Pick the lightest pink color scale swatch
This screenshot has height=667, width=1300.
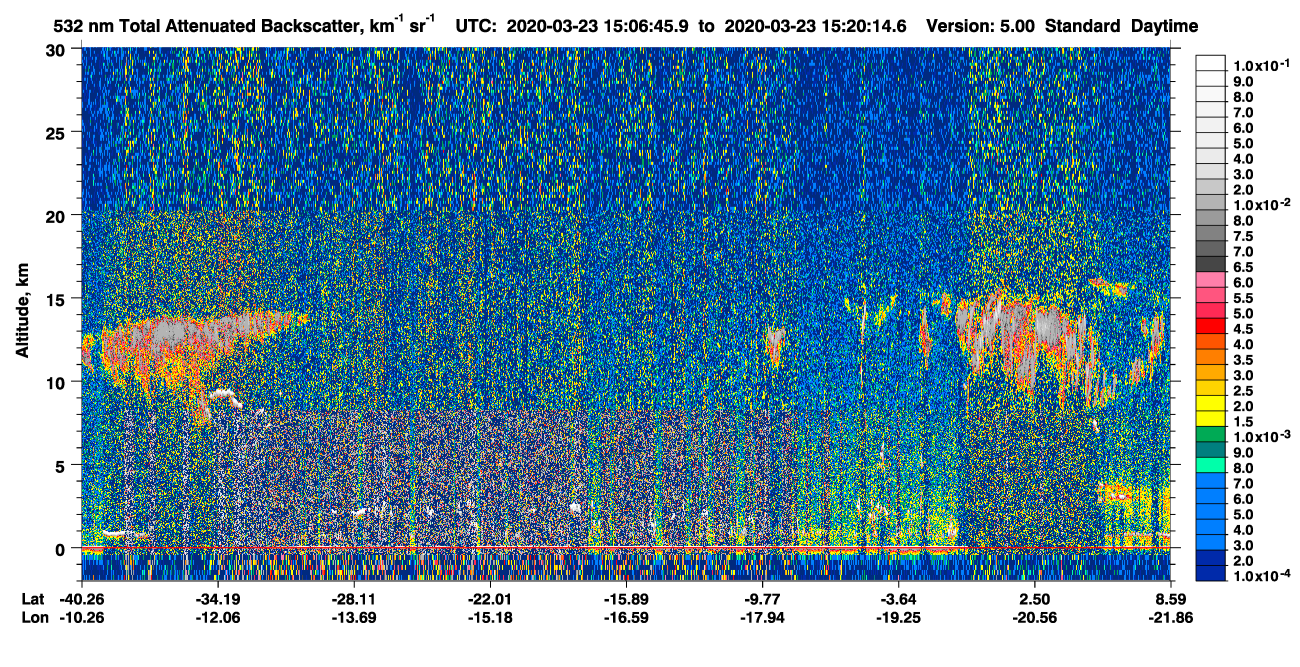tap(1211, 279)
